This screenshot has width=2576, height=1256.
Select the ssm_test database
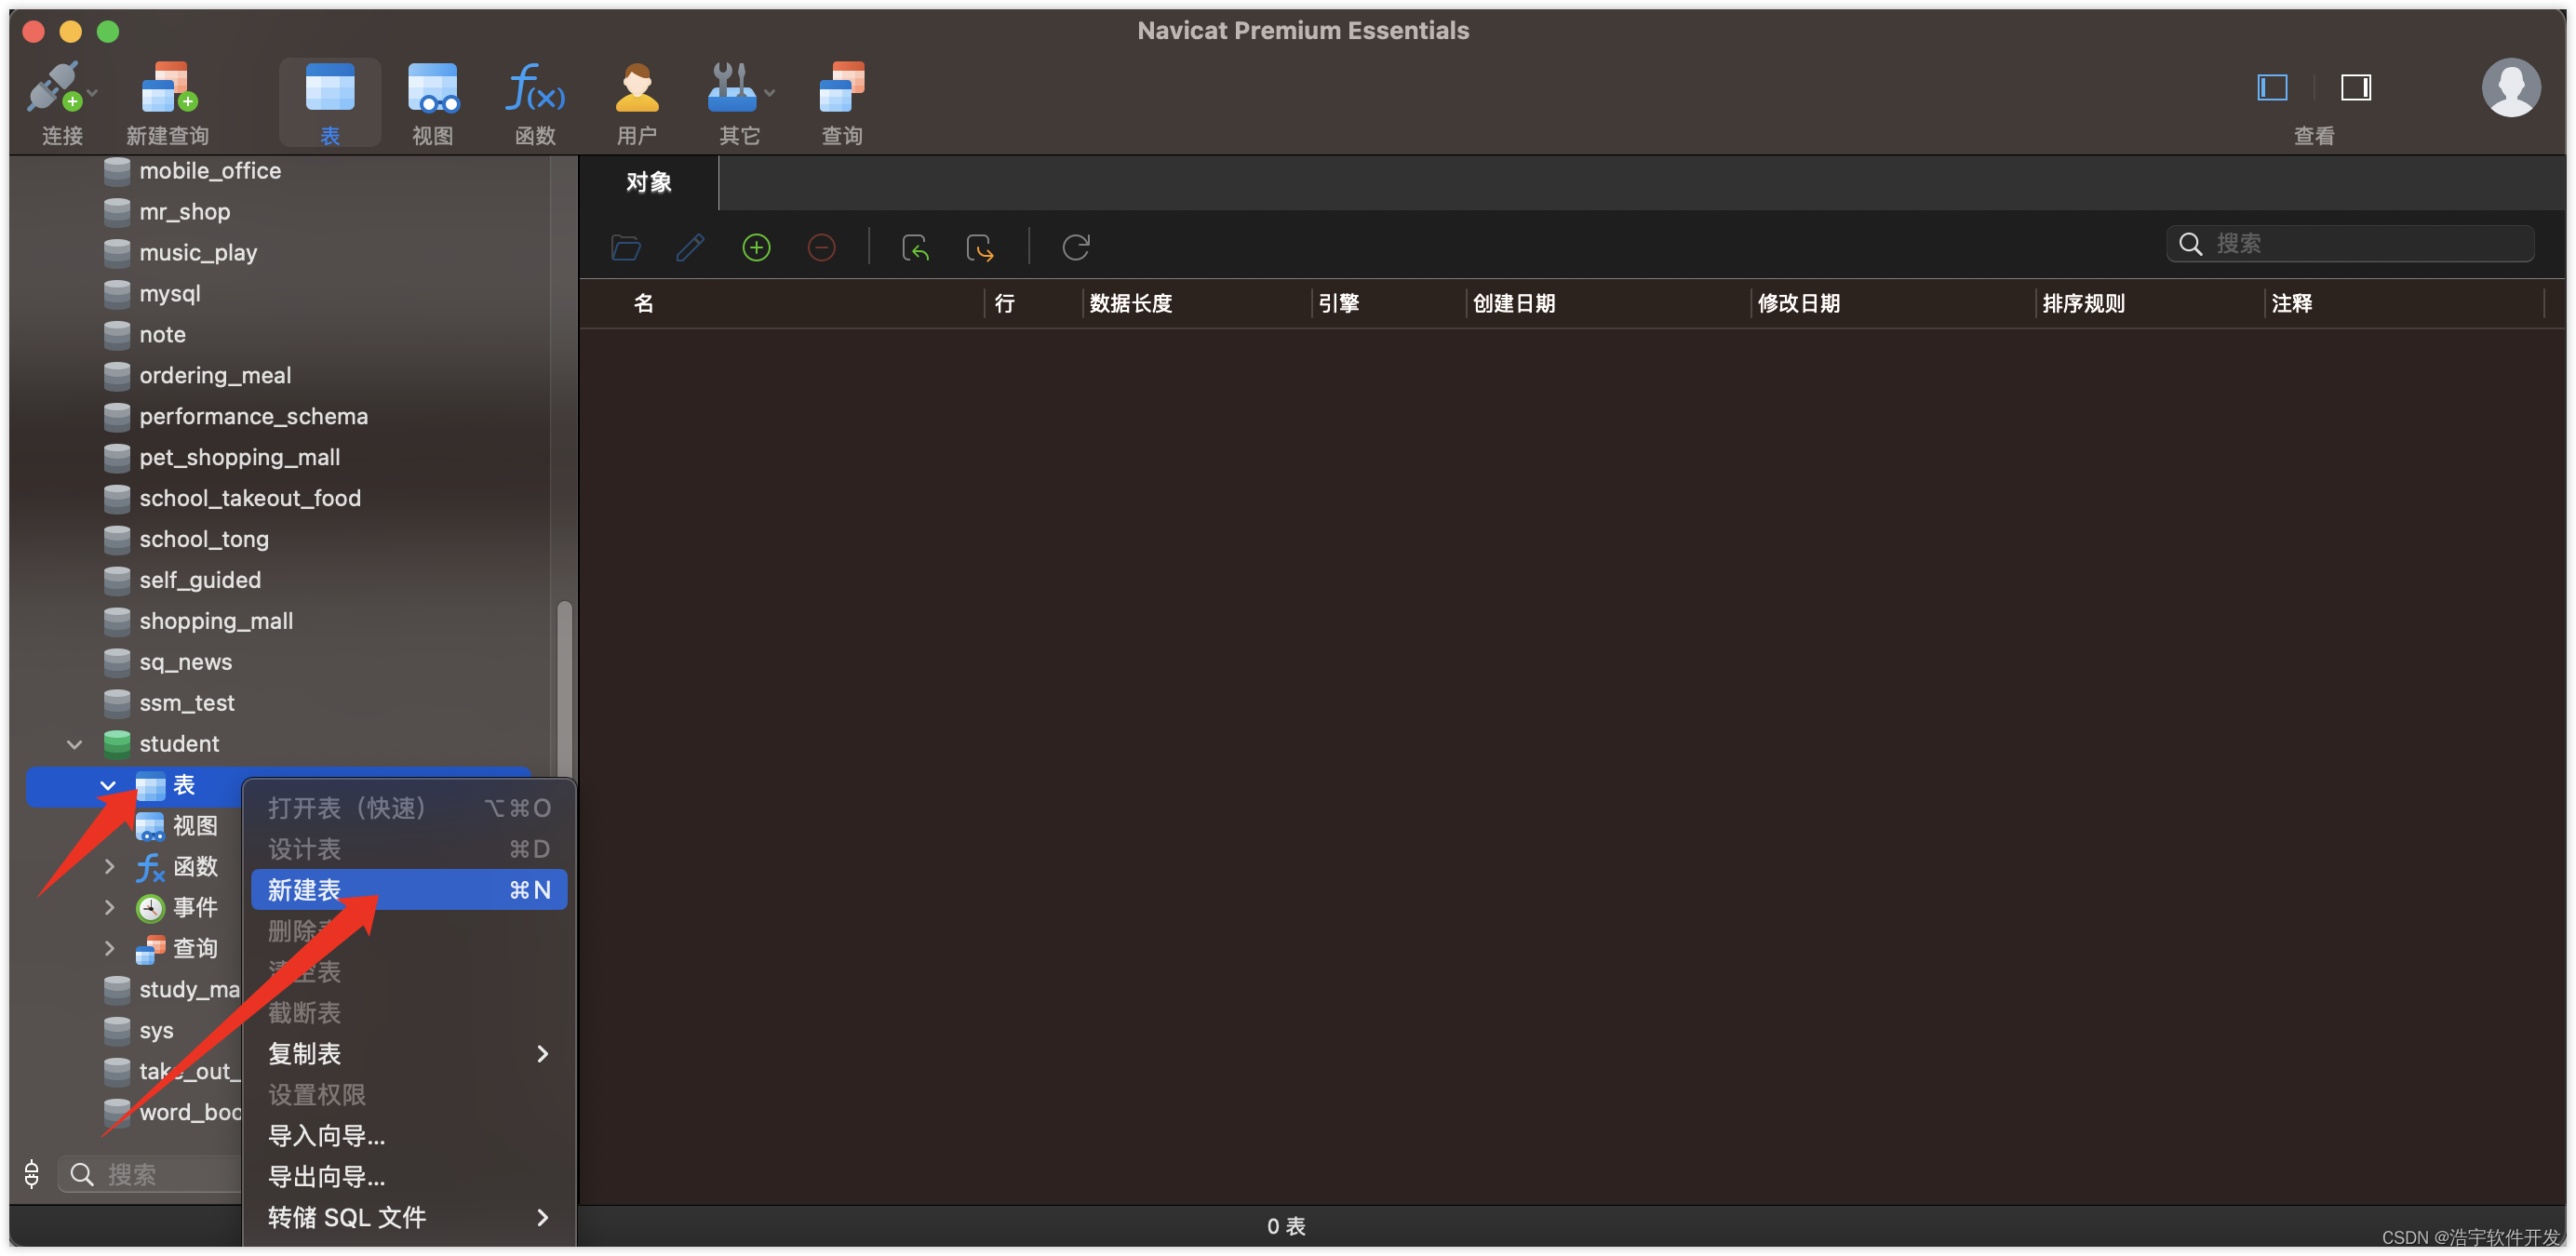coord(186,703)
